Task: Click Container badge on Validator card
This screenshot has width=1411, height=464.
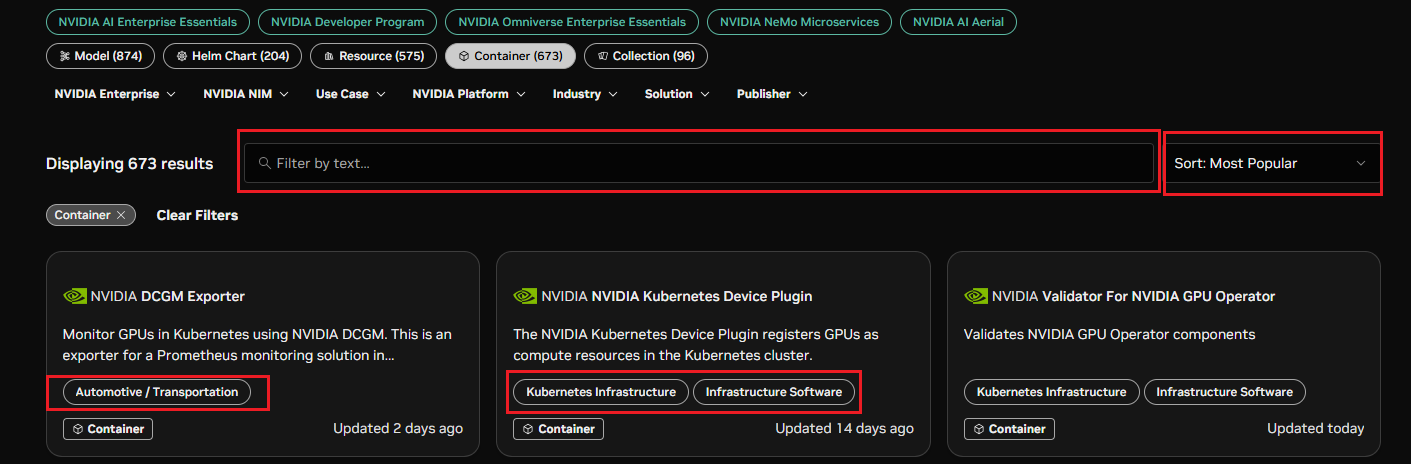Action: (x=1010, y=429)
